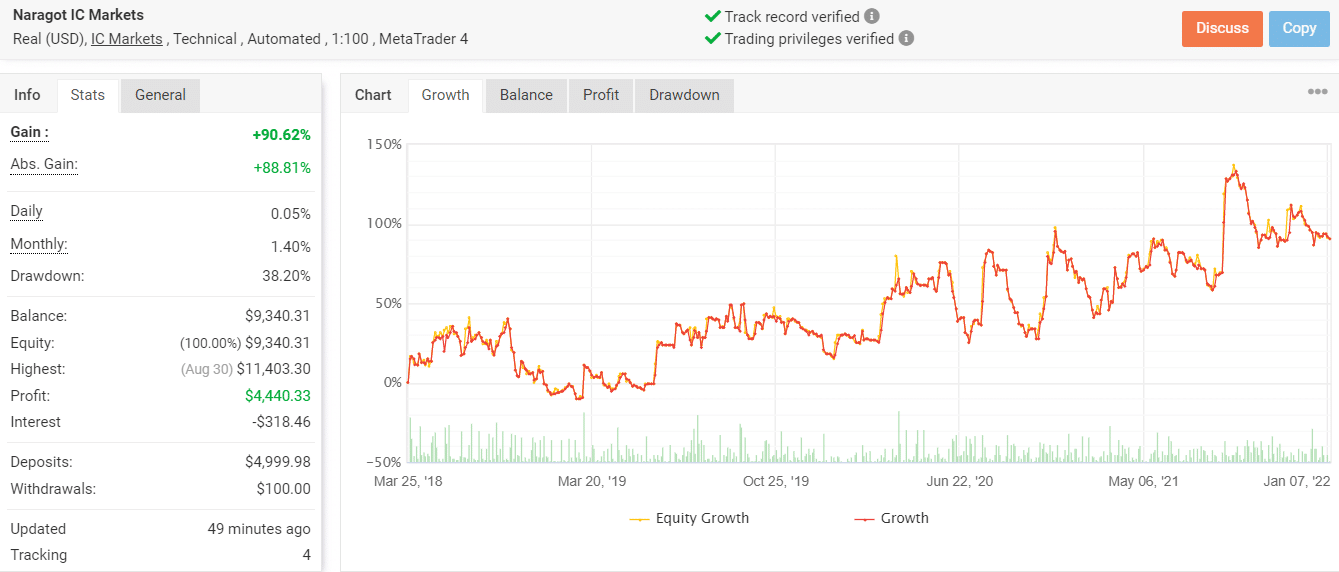The height and width of the screenshot is (572, 1339).
Task: Switch to the Stats tab
Action: coord(88,95)
